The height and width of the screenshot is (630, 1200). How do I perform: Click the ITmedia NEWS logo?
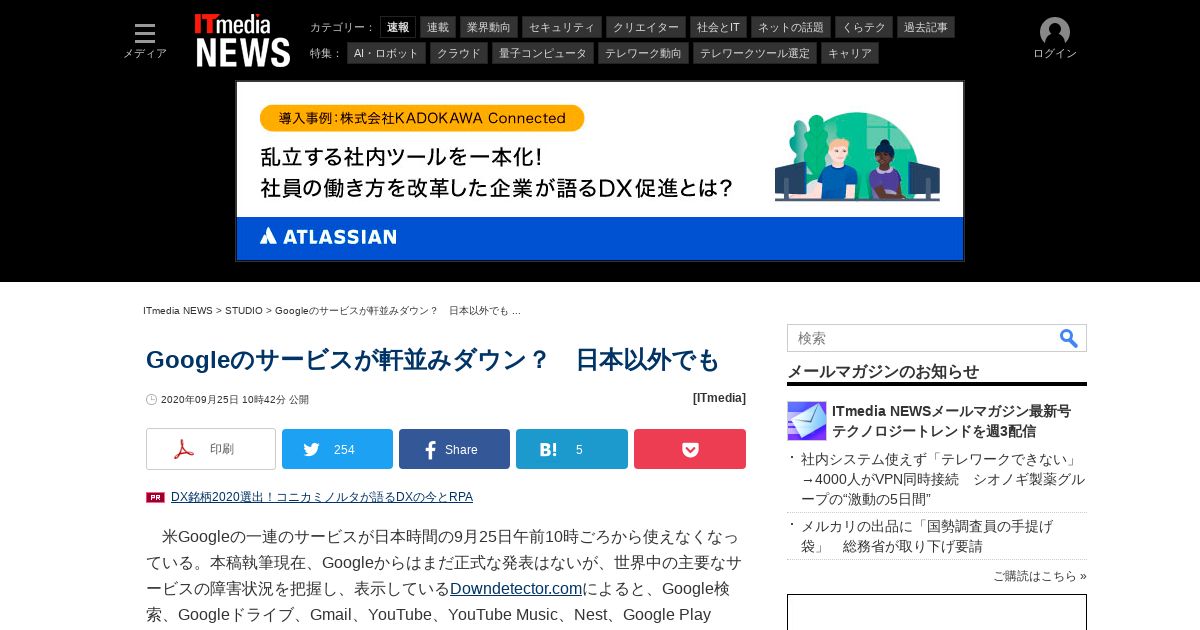point(242,41)
